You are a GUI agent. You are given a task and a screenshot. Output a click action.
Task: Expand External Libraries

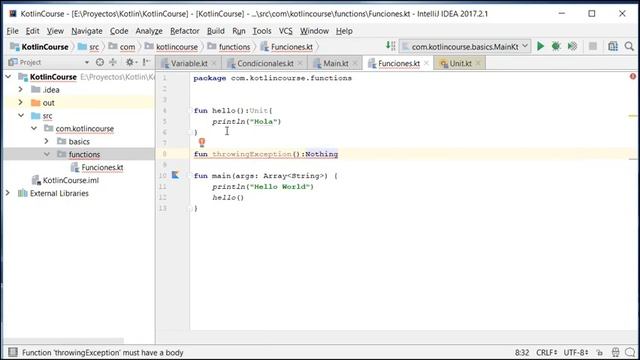coord(8,193)
